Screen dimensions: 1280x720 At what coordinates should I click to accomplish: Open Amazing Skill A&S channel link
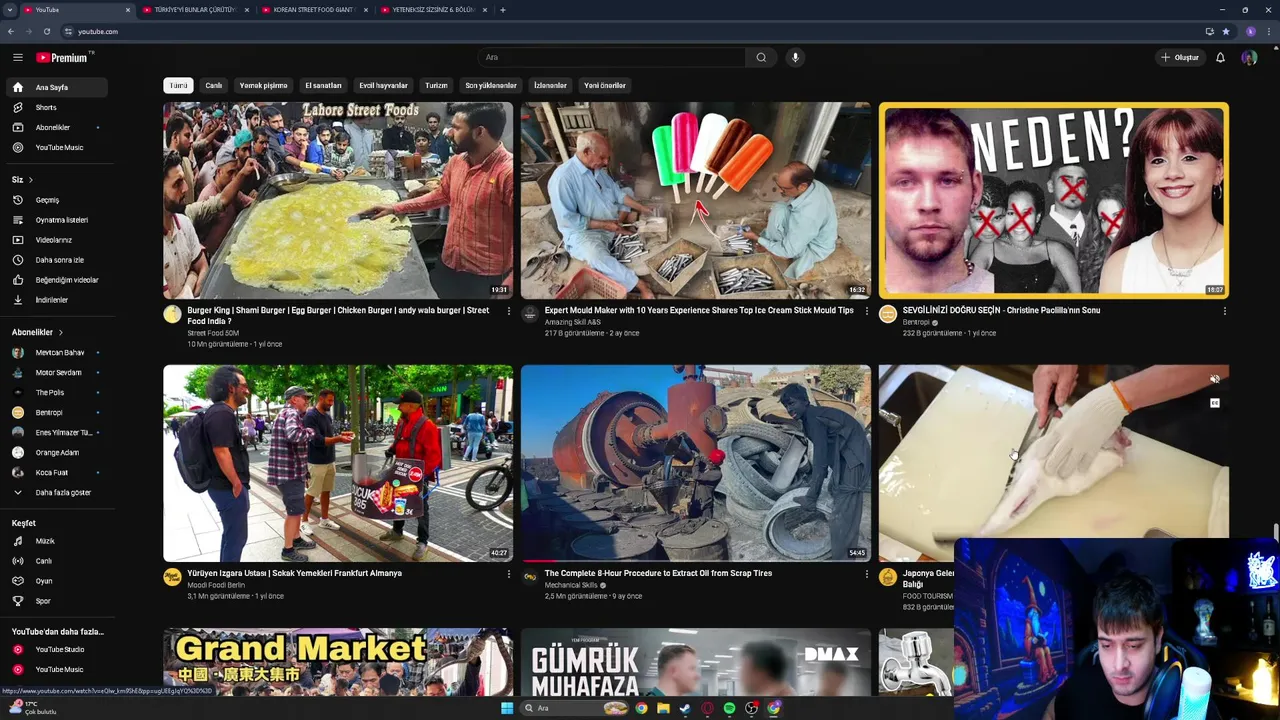(x=573, y=322)
